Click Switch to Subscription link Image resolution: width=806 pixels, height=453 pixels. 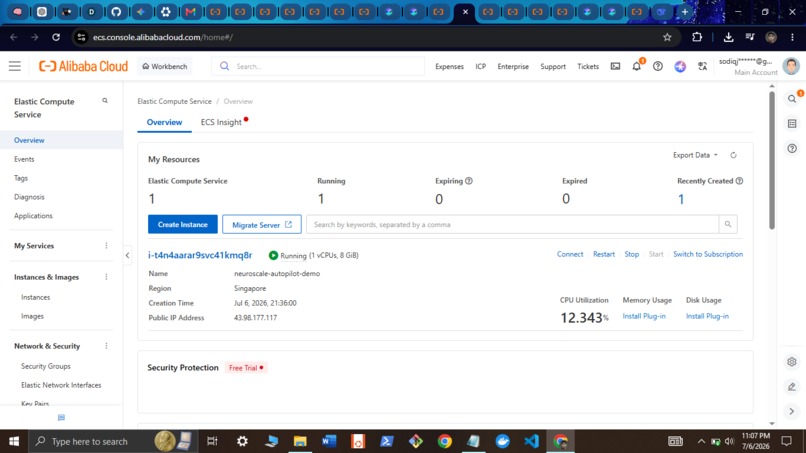coord(708,254)
